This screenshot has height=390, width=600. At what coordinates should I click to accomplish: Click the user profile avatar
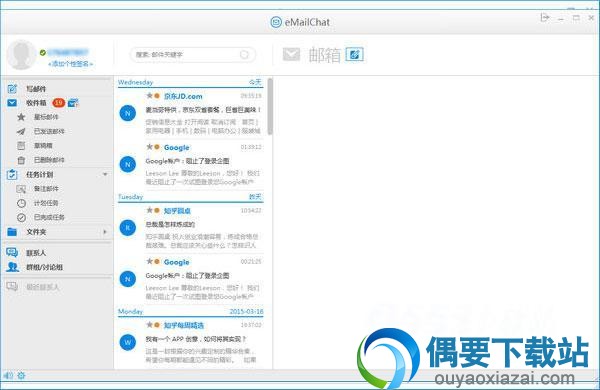click(21, 55)
